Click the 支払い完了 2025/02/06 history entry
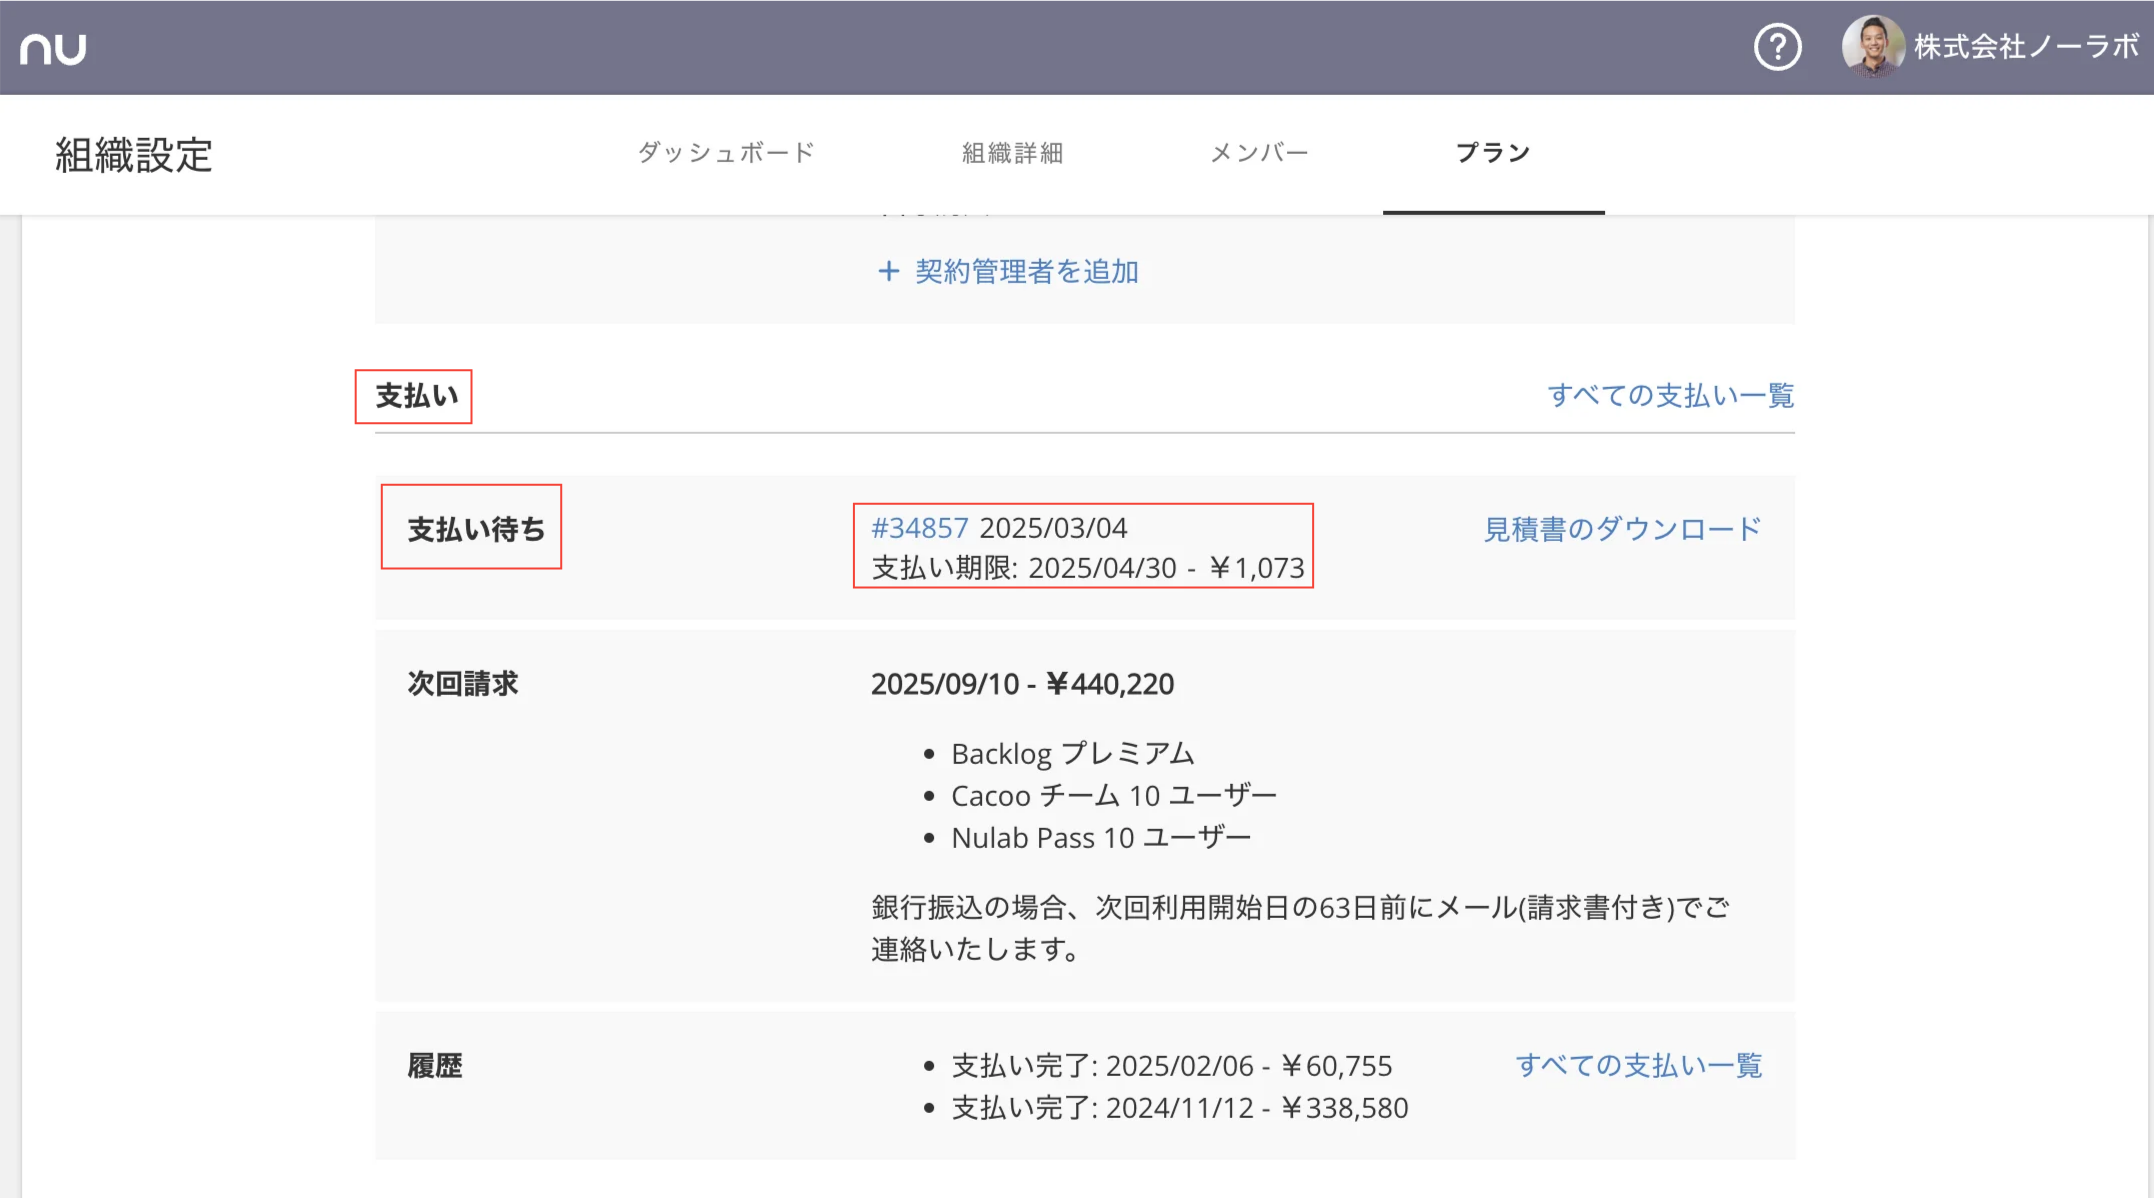Screen dimensions: 2154x1198 (x=1171, y=1066)
